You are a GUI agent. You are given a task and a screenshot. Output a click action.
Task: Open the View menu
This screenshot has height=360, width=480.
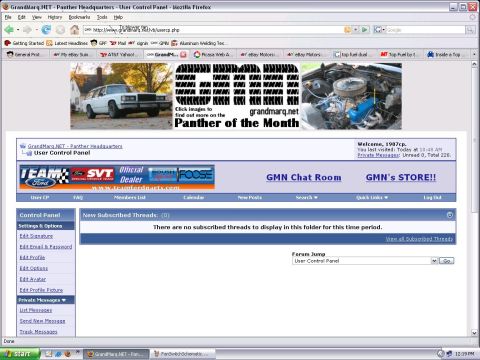(37, 17)
